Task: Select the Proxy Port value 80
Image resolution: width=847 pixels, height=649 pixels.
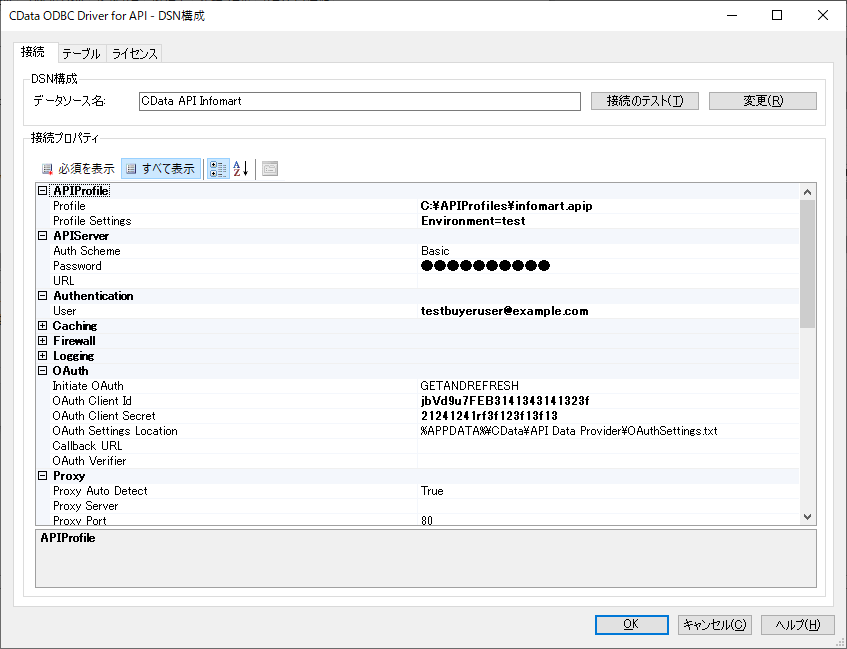Action: point(427,520)
